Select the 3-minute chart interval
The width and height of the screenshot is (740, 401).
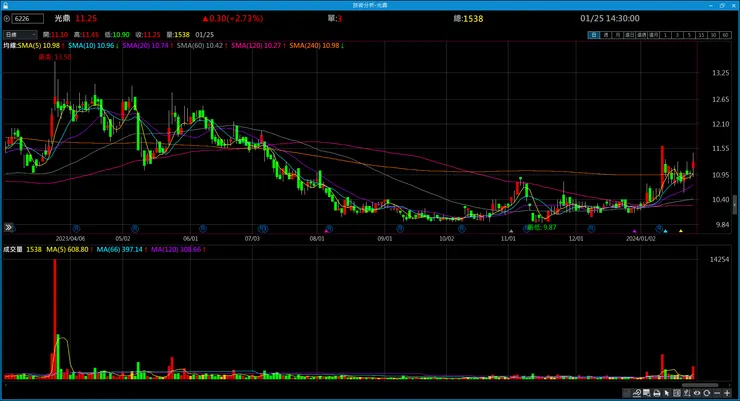click(x=677, y=35)
